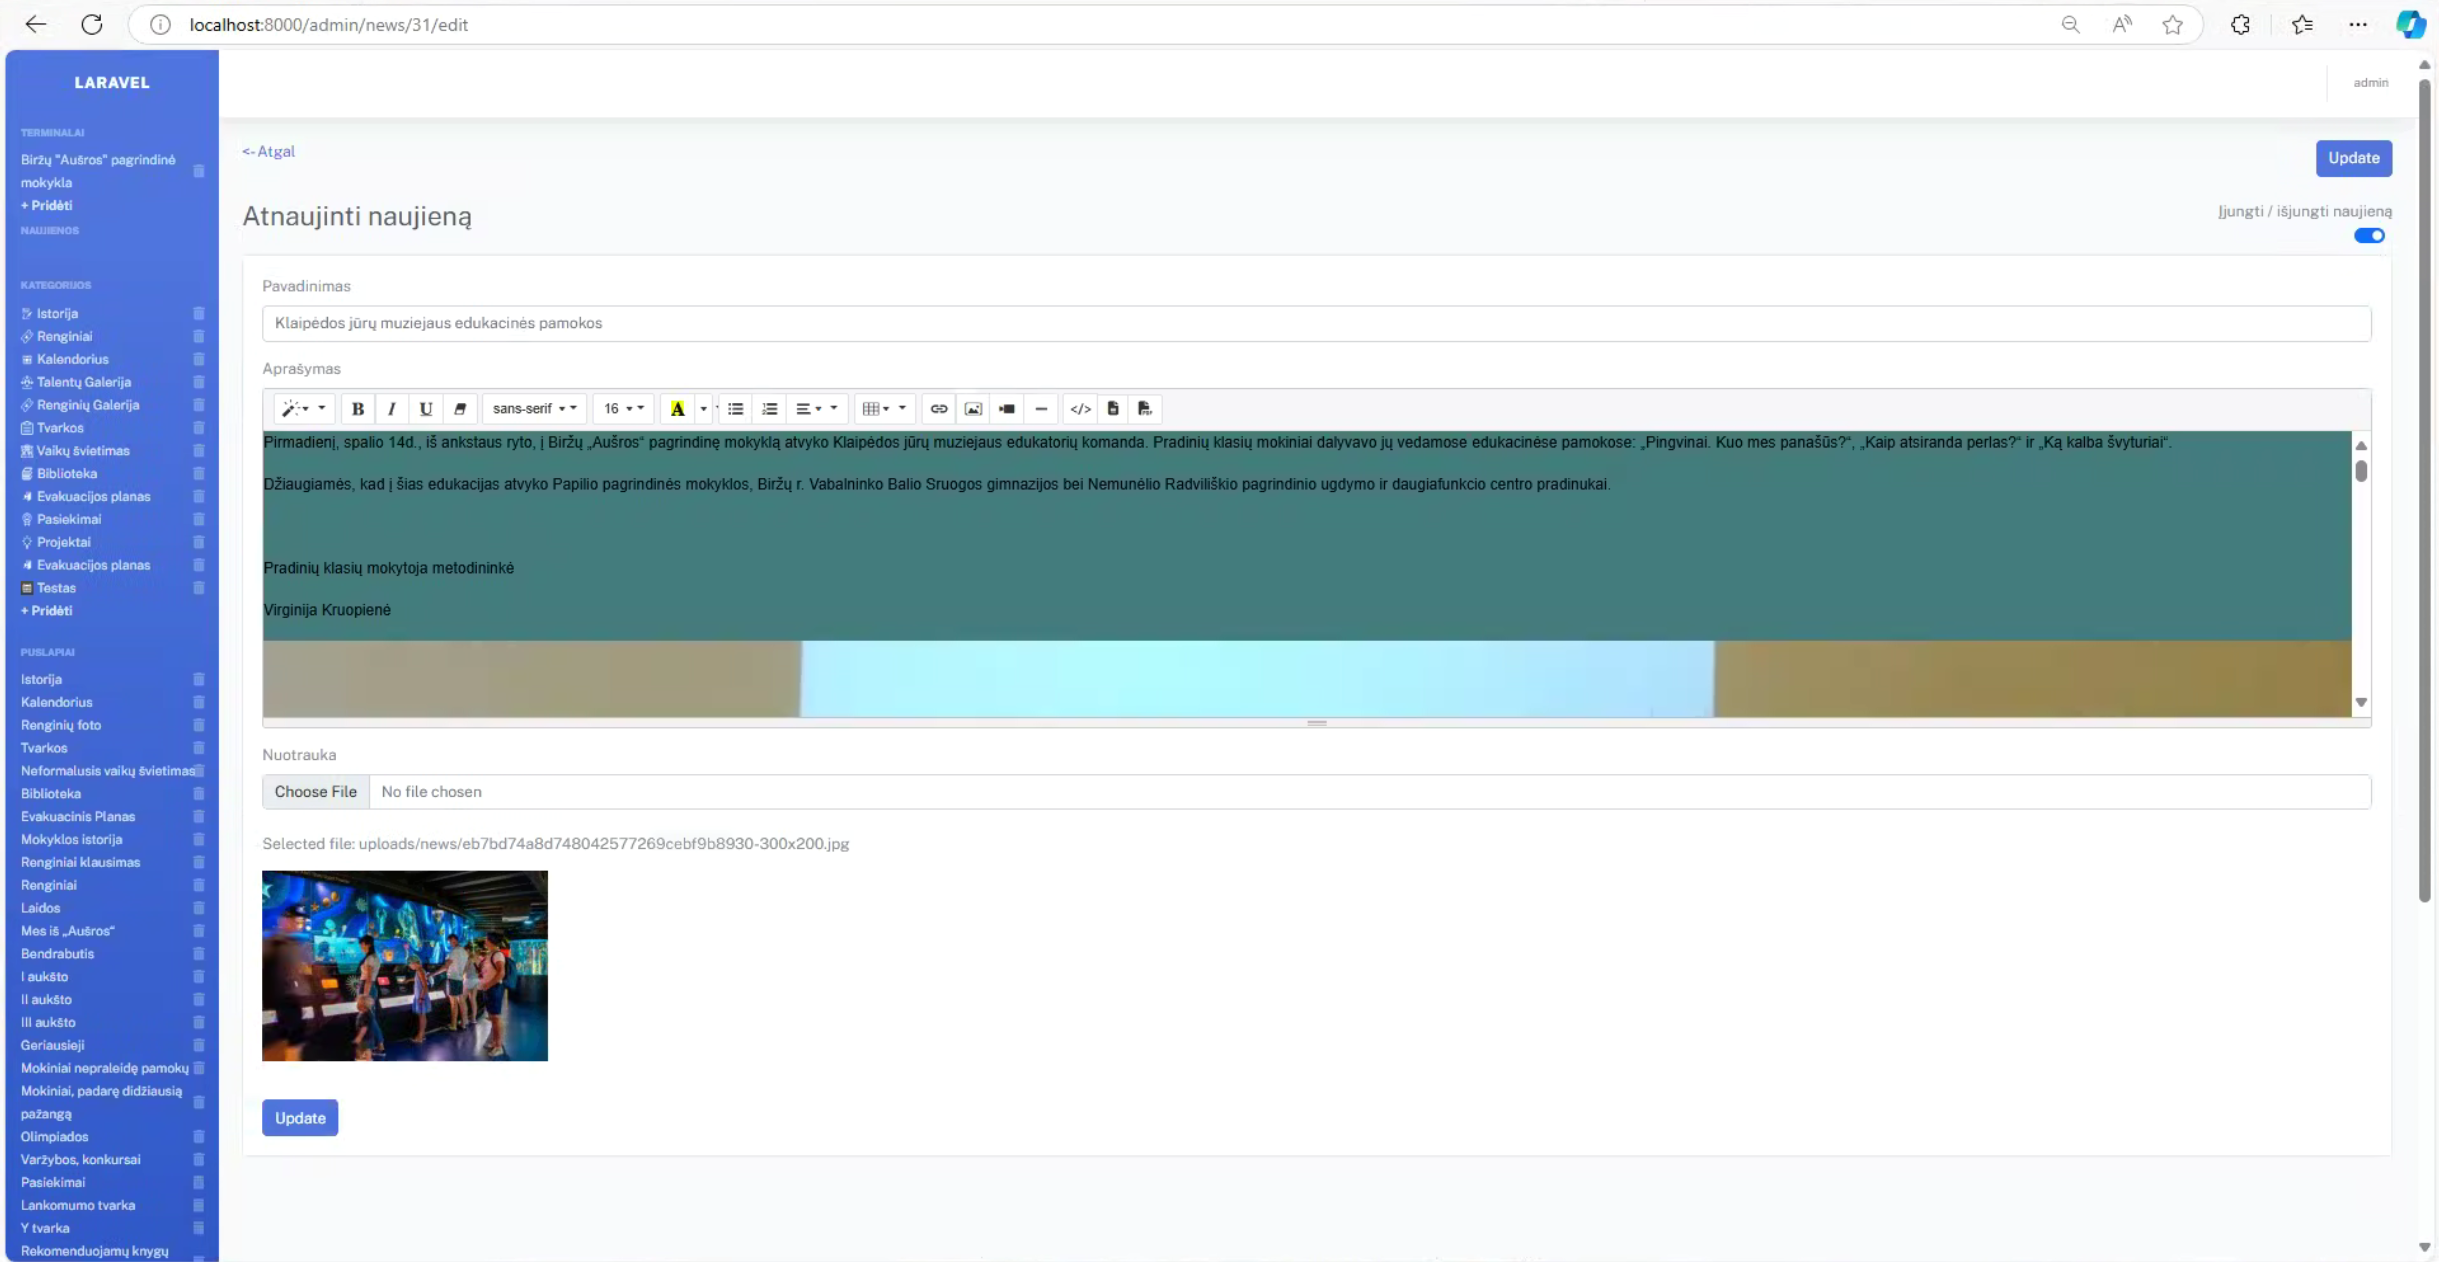
Task: Click the Bold formatting icon
Action: coord(357,407)
